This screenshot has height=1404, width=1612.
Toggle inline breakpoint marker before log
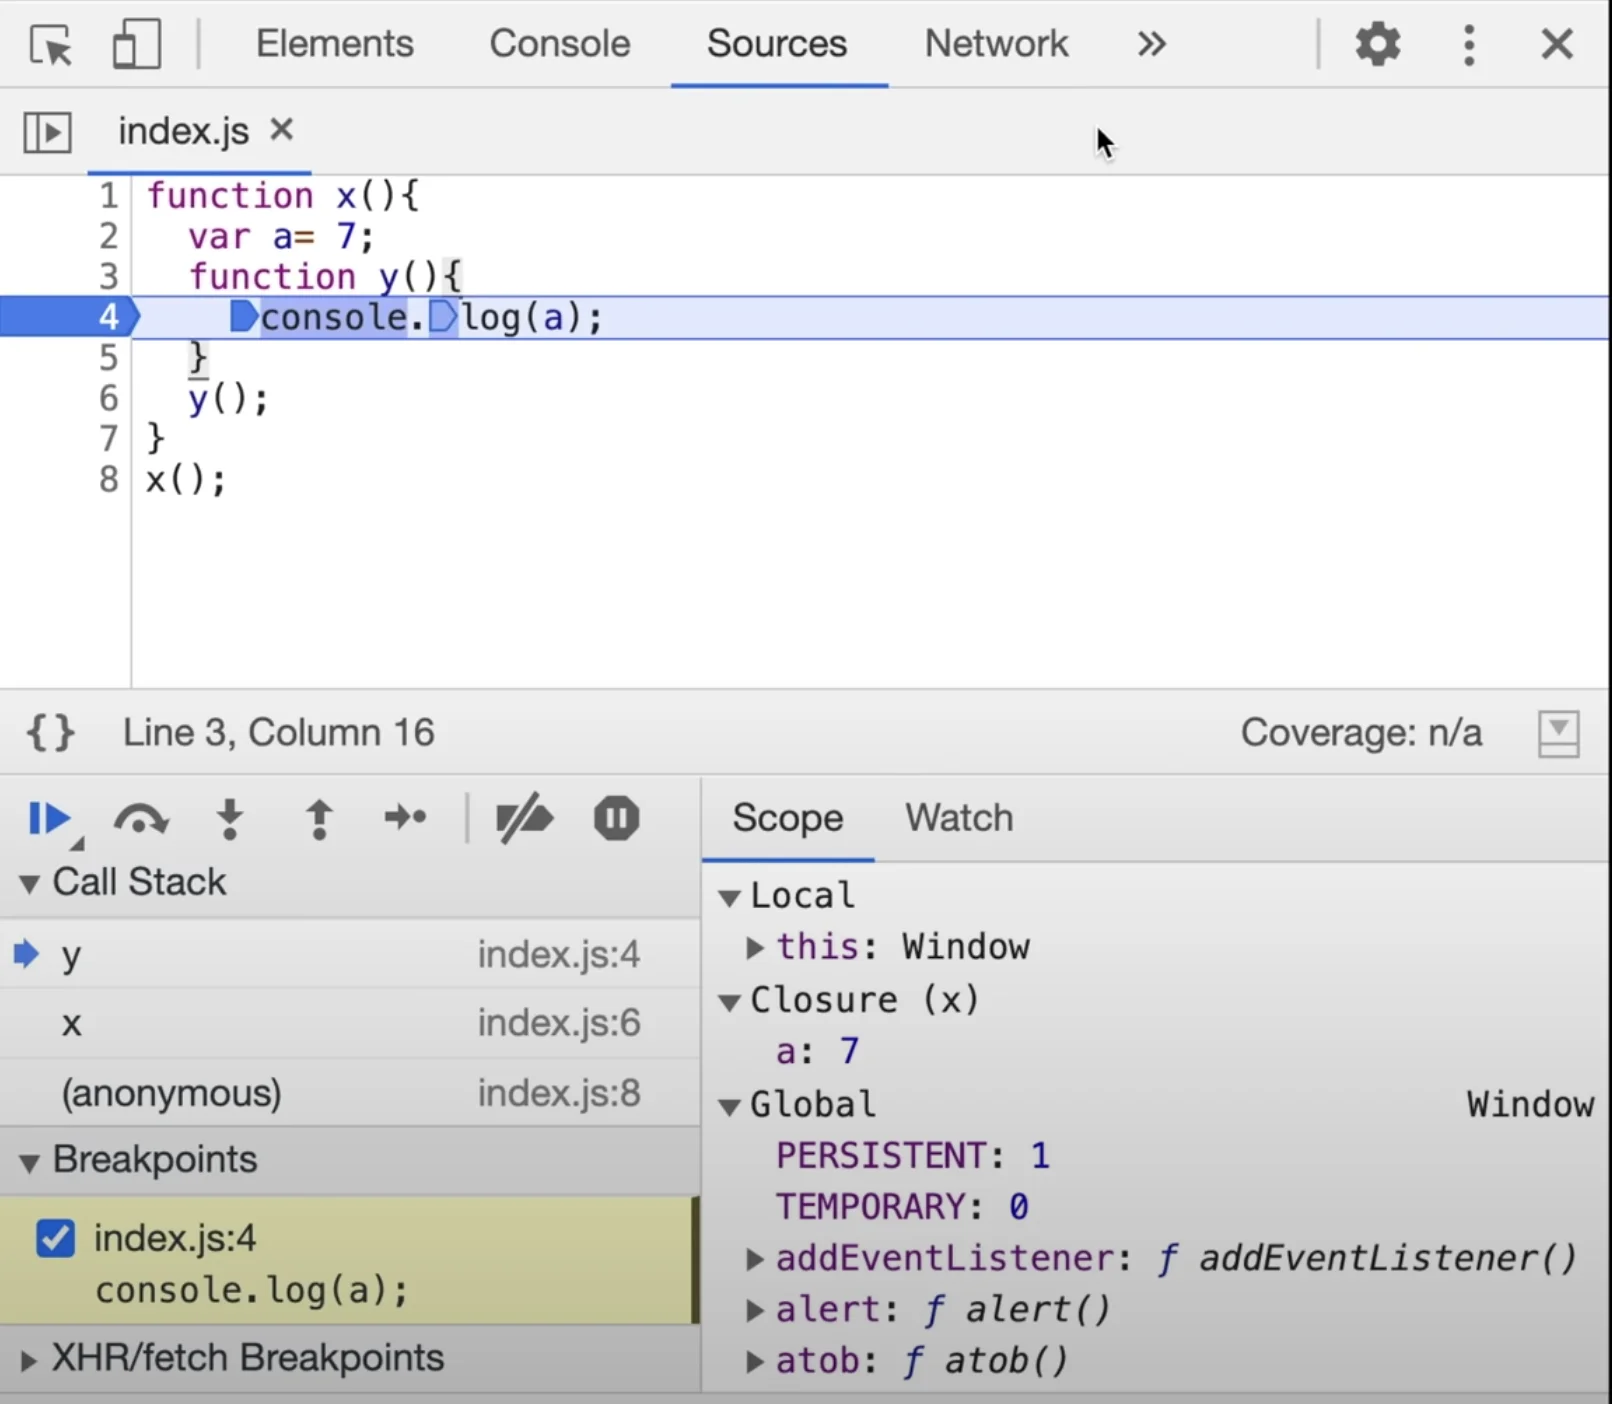[x=443, y=317]
